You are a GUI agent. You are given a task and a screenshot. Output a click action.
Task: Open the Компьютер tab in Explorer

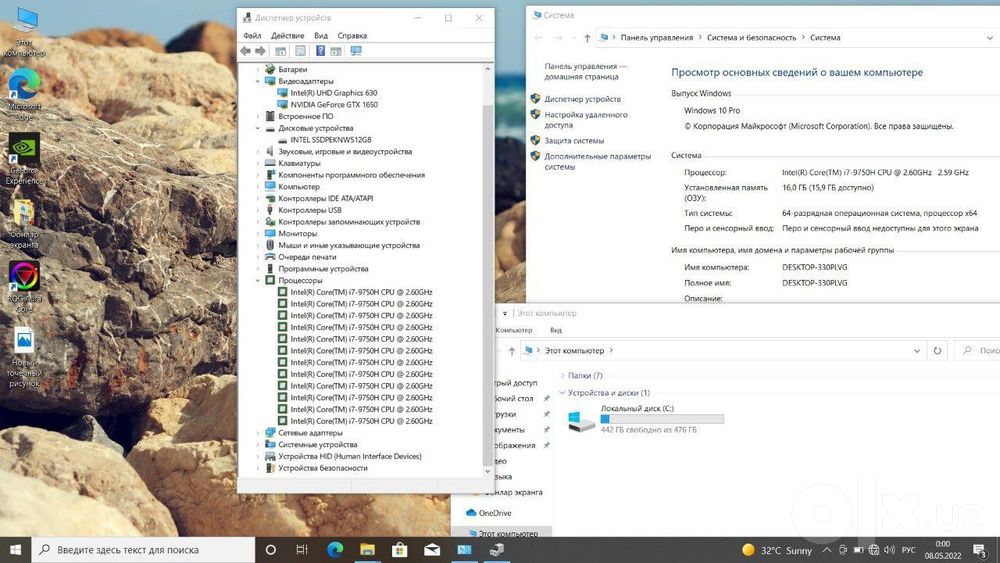pyautogui.click(x=513, y=330)
